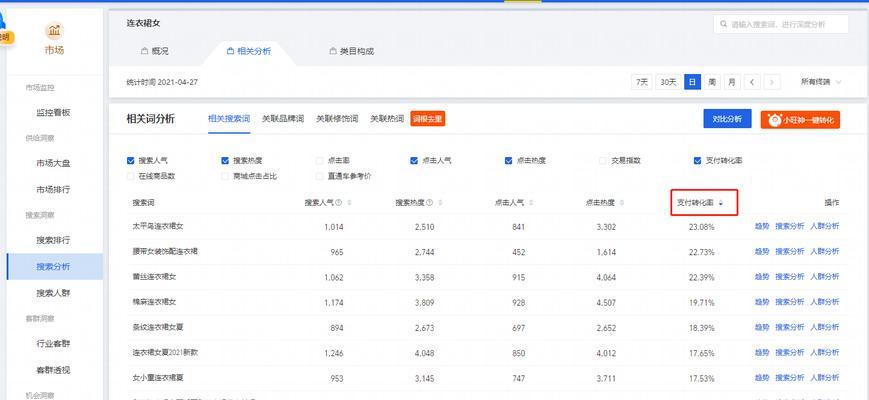The height and width of the screenshot is (400, 869).
Task: Click 趋势 link for 太平鸟连衣裙女
Action: pos(761,226)
